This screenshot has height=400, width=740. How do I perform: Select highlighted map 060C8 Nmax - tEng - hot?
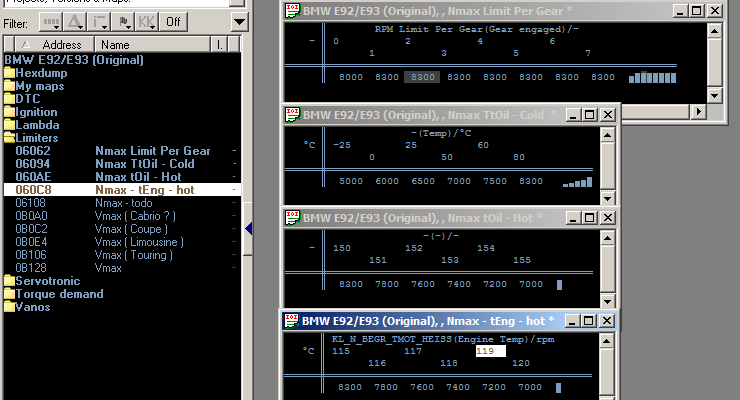point(122,190)
